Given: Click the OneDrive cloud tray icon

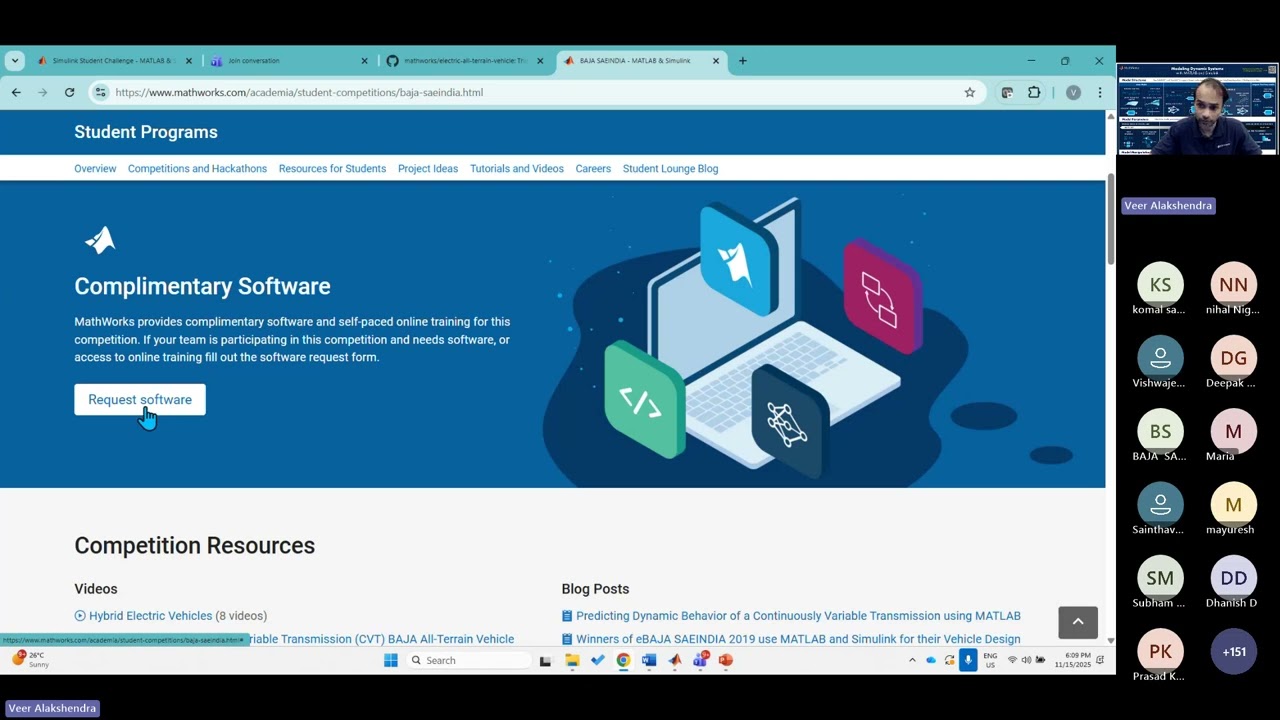Looking at the screenshot, I should (931, 660).
